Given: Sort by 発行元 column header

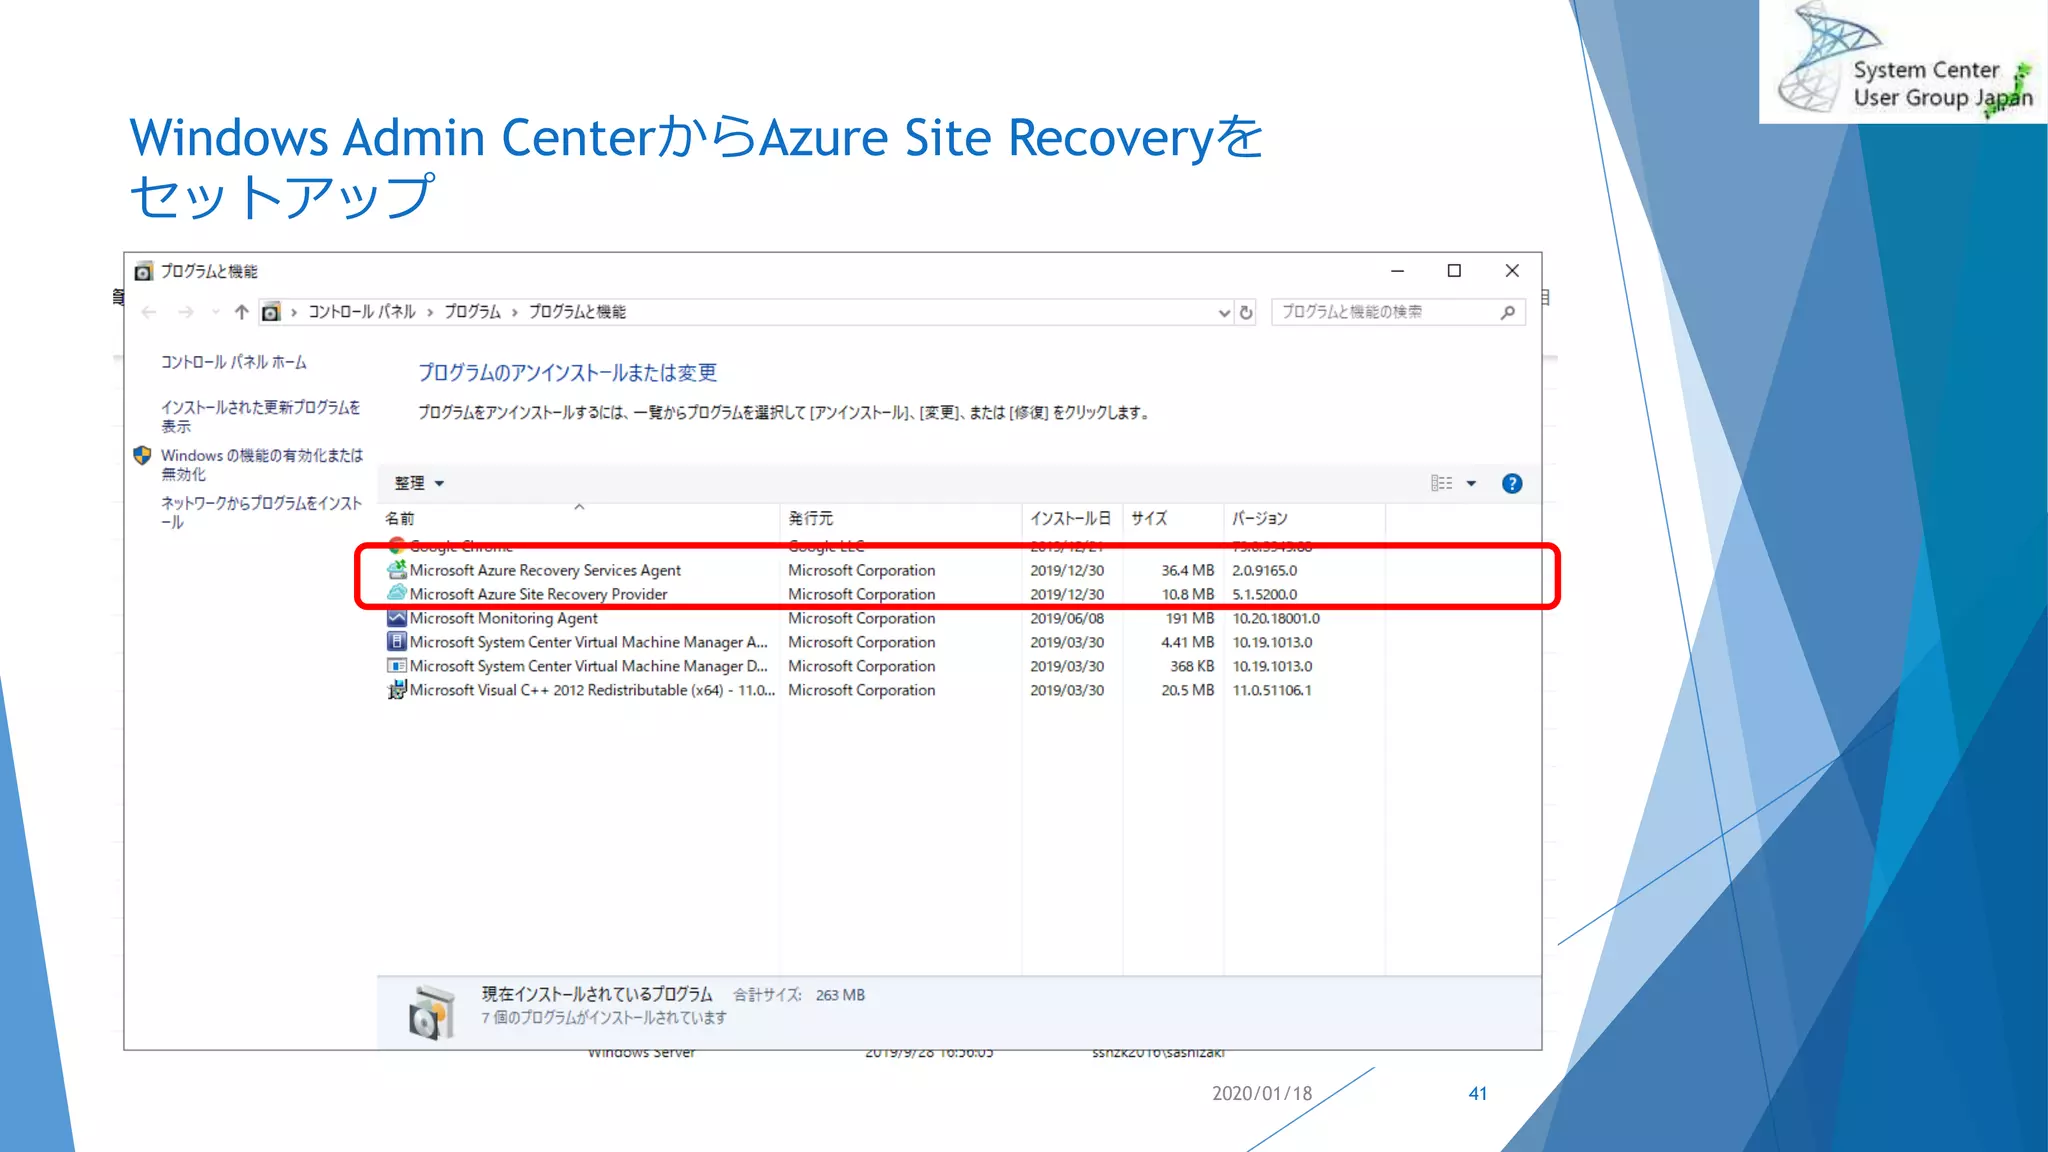Looking at the screenshot, I should point(900,518).
